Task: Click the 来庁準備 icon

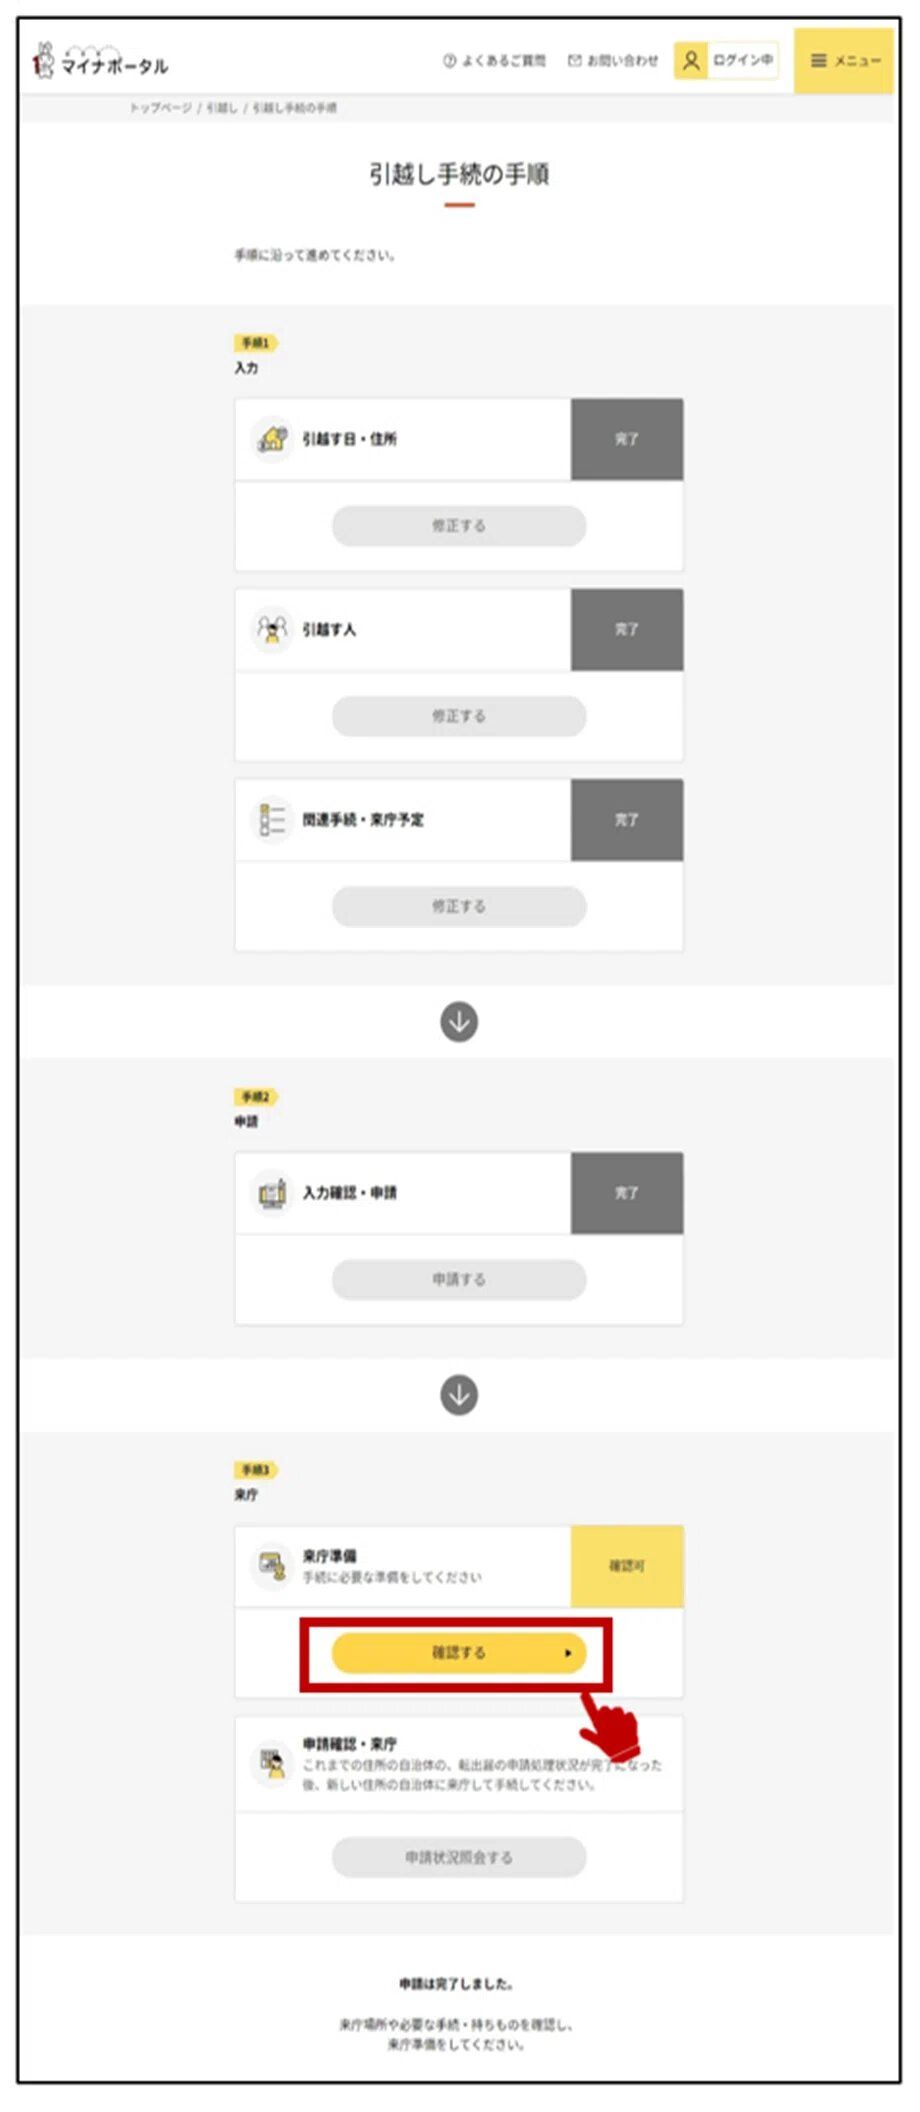Action: click(271, 1565)
